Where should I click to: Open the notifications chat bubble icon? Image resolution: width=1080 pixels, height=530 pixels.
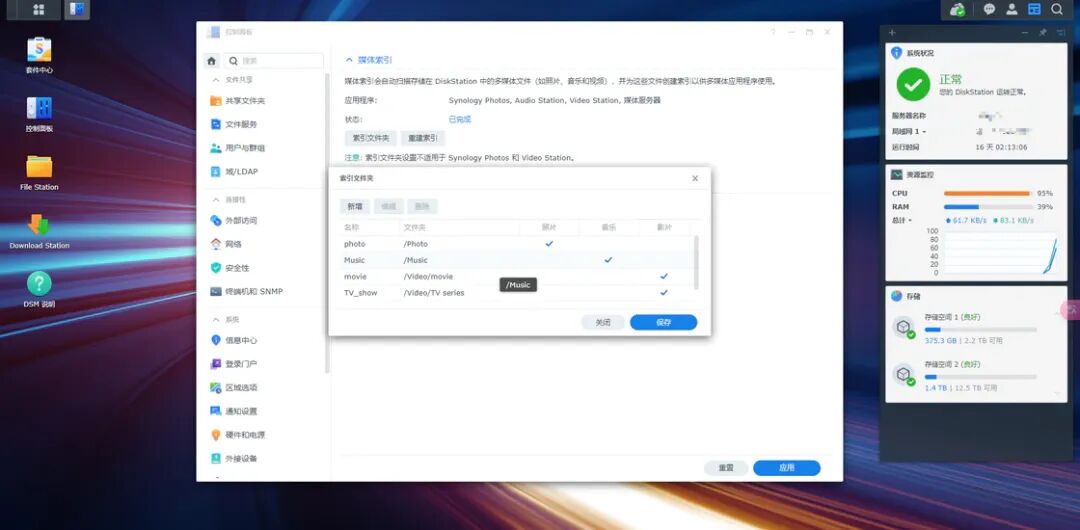click(989, 10)
